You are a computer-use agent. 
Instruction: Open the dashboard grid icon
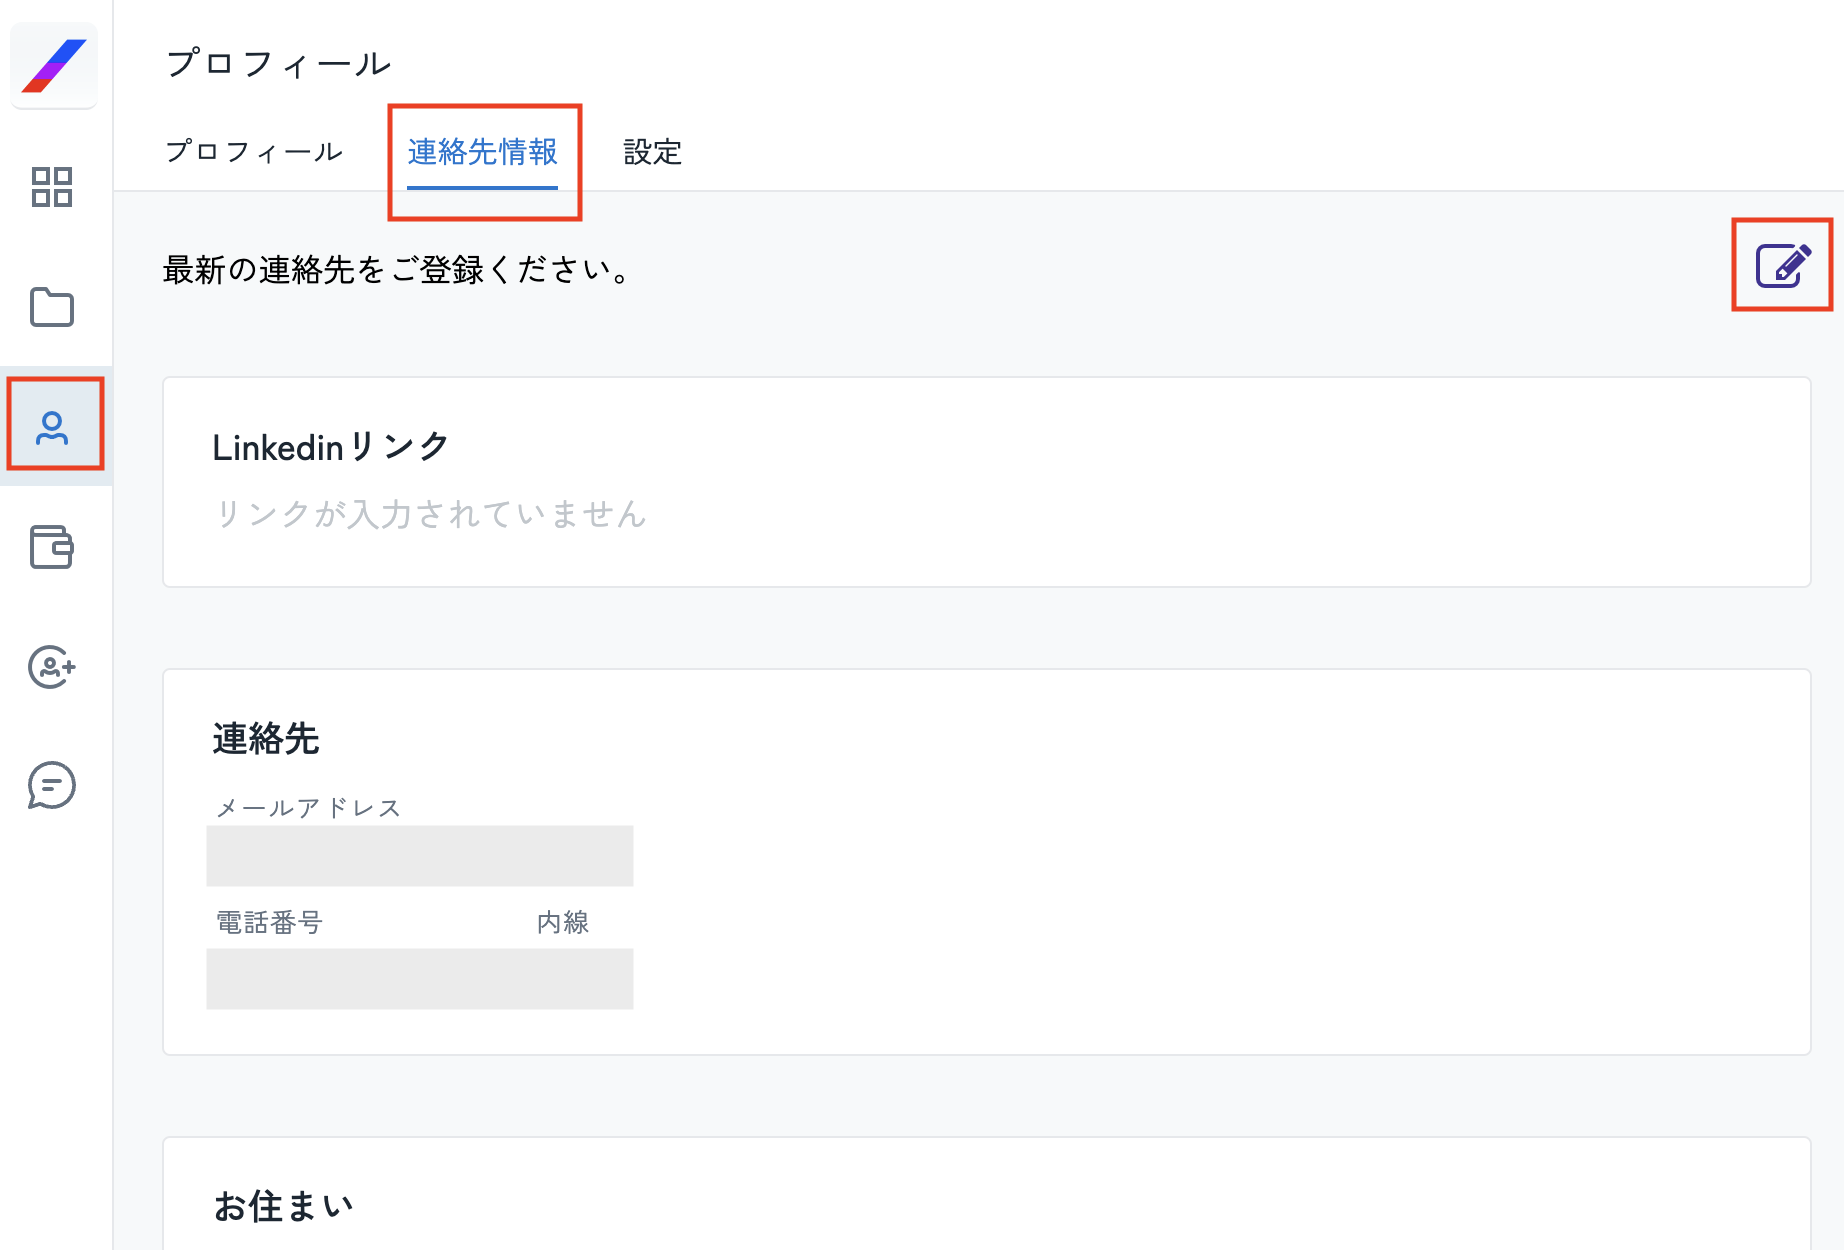click(52, 187)
